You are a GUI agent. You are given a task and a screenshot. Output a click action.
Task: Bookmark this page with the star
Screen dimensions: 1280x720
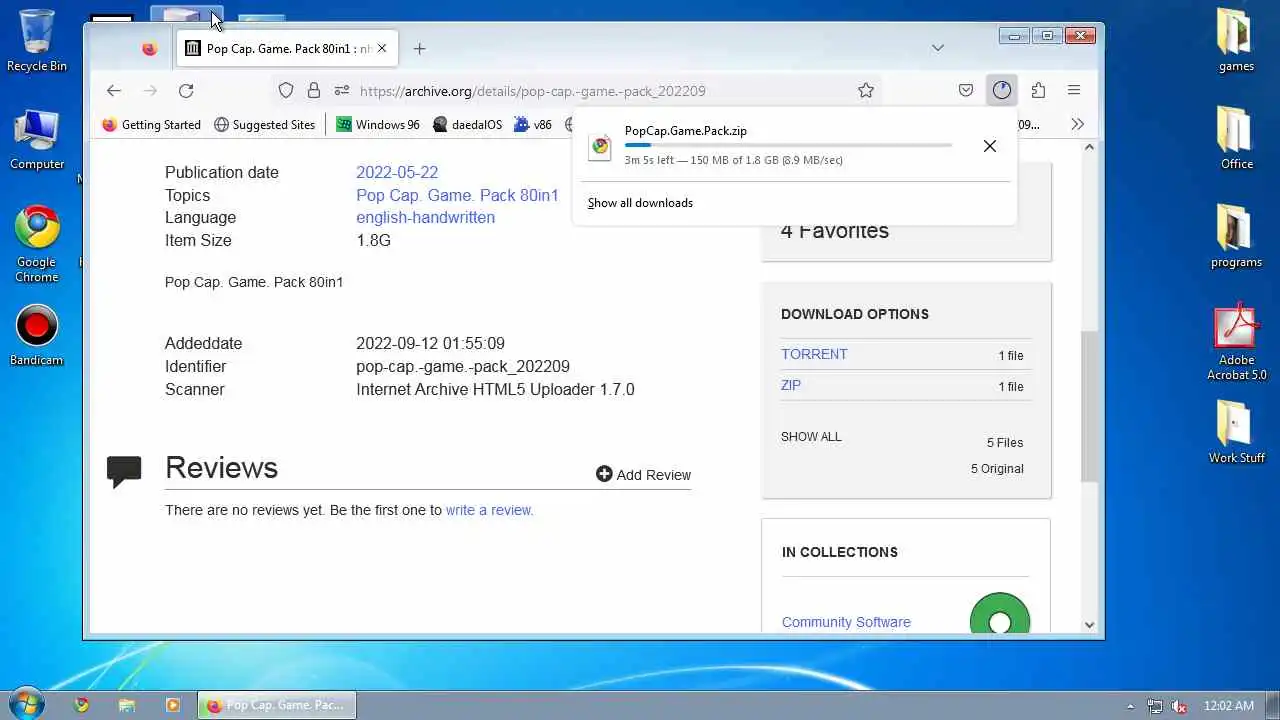(866, 91)
